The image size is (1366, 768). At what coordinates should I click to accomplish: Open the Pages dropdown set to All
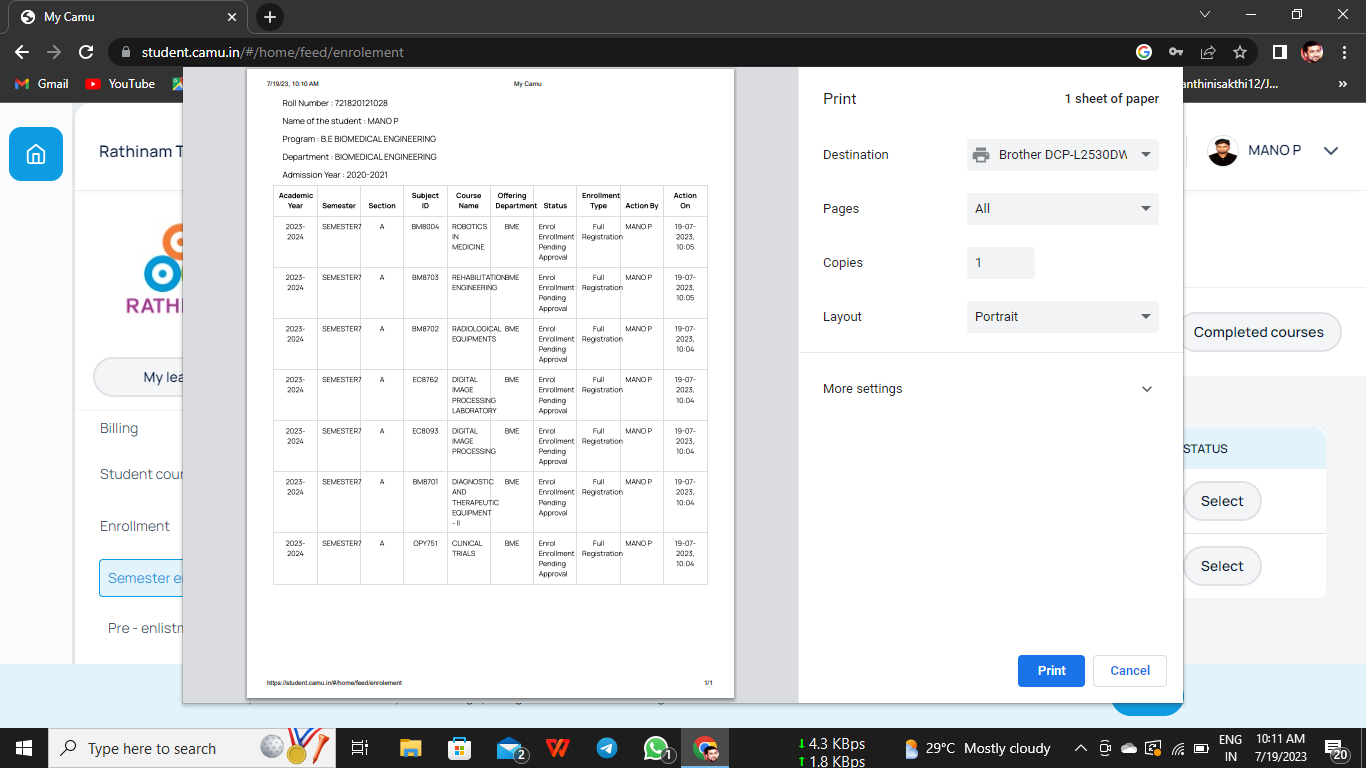pyautogui.click(x=1062, y=209)
